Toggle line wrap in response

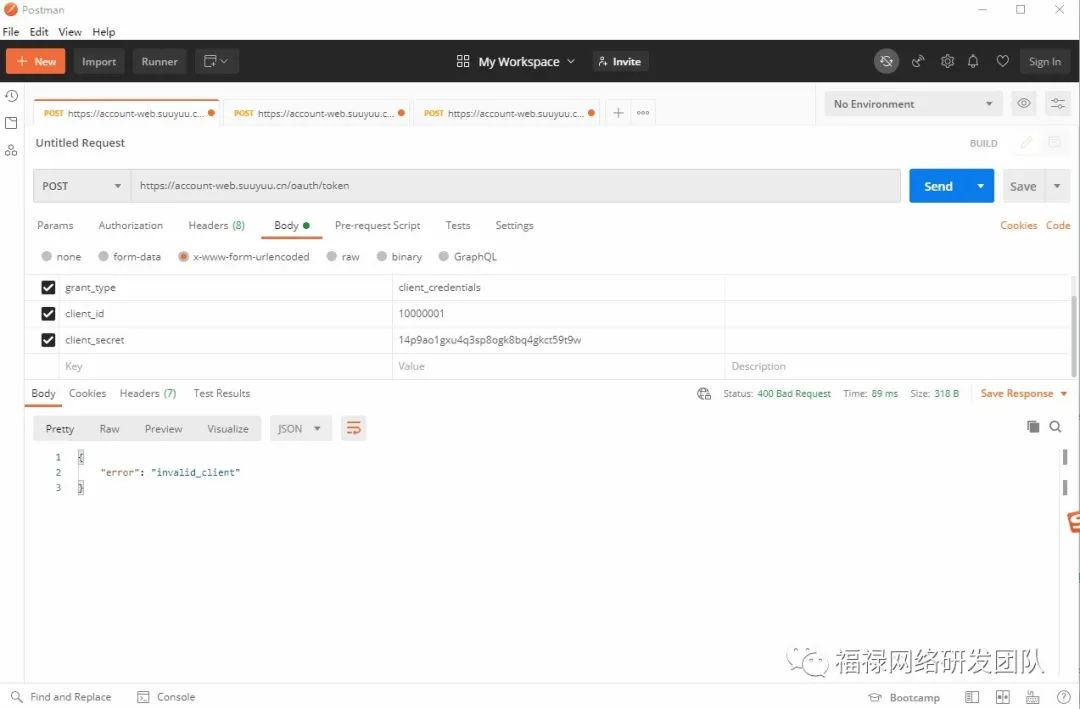pyautogui.click(x=353, y=429)
